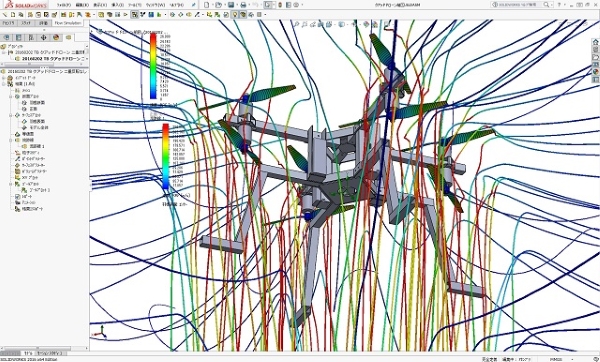Open the DisplayManager color-wheel panel tab
The width and height of the screenshot is (600, 362).
pyautogui.click(x=56, y=38)
